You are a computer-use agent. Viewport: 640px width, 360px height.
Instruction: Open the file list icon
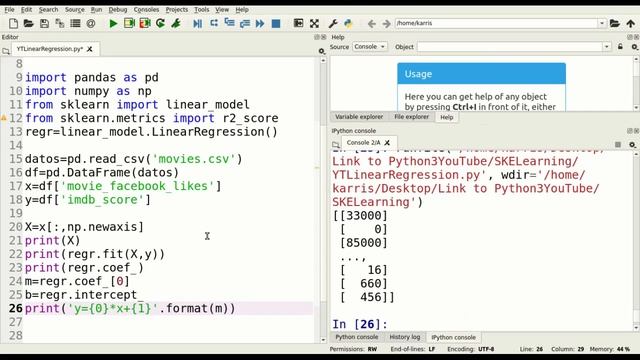[75, 24]
